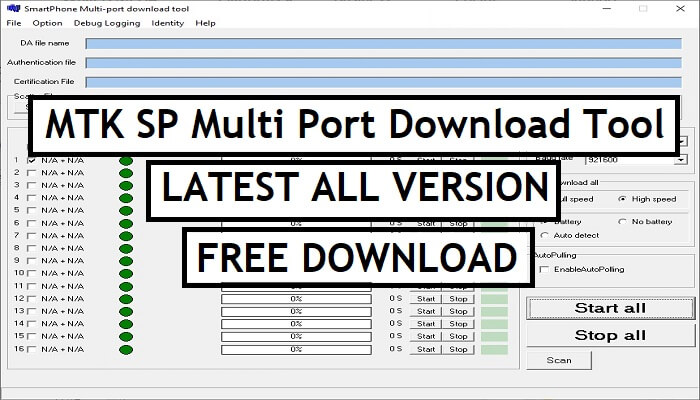Click port 15 green status indicator
This screenshot has width=700, height=400.
pos(126,337)
